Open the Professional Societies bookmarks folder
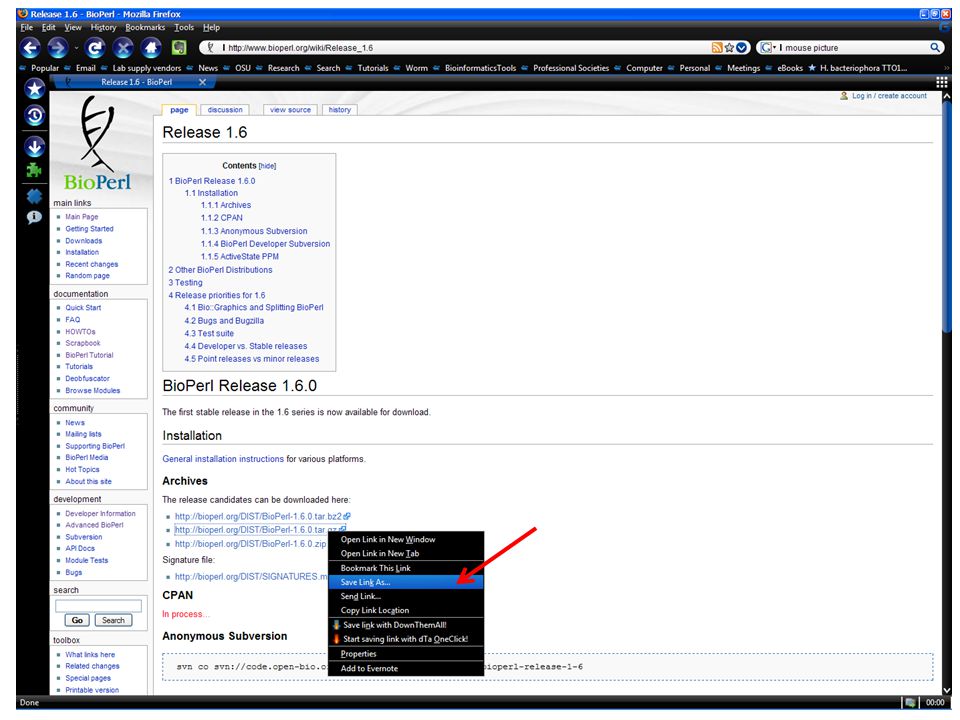This screenshot has width=960, height=720. tap(565, 68)
